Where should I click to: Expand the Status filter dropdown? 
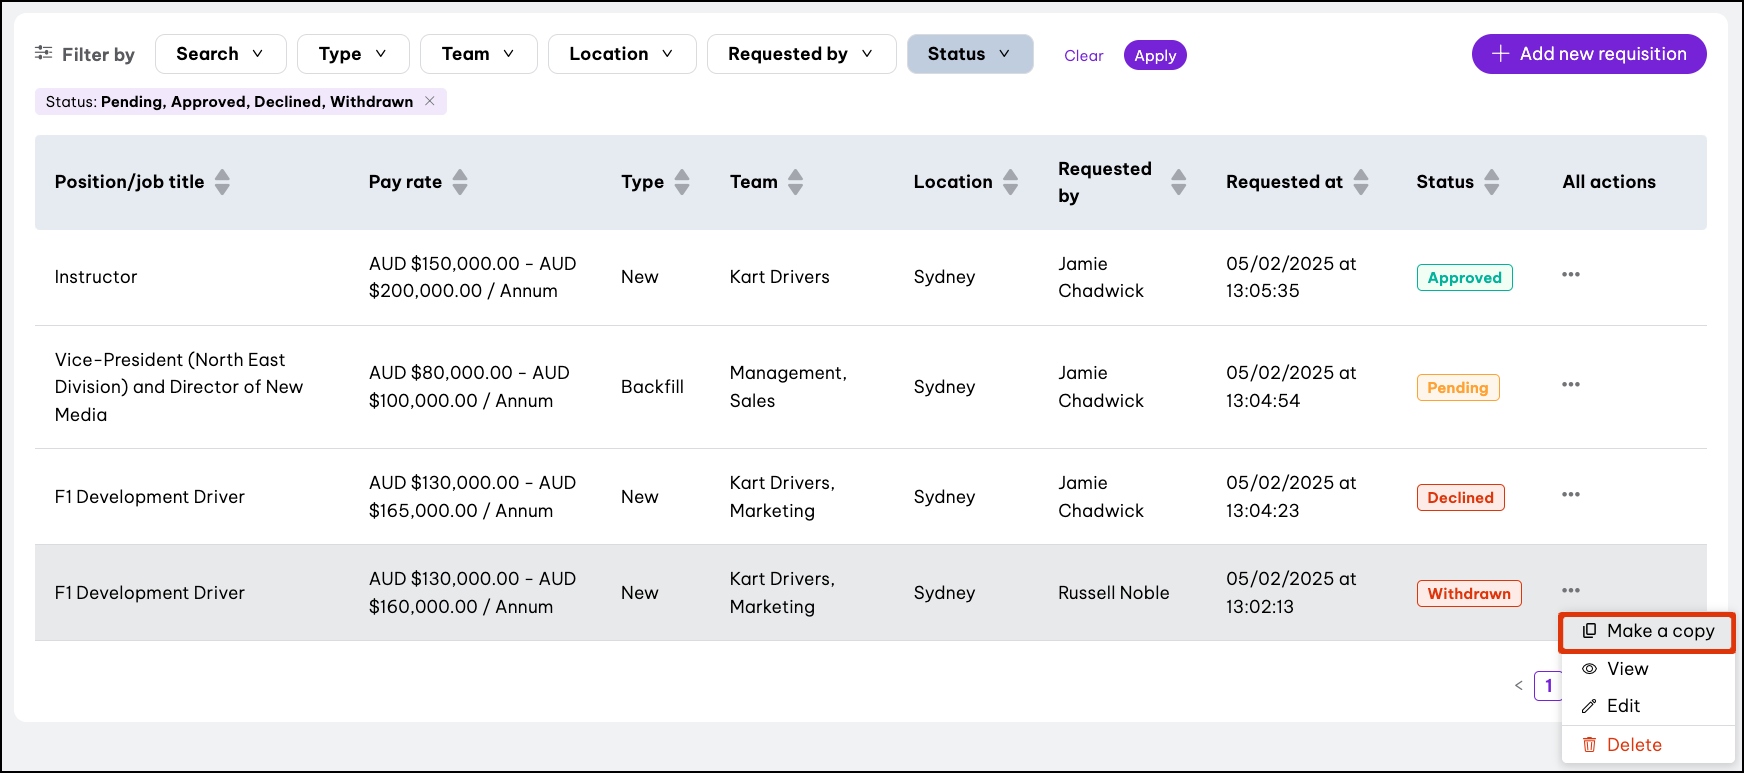click(x=969, y=54)
